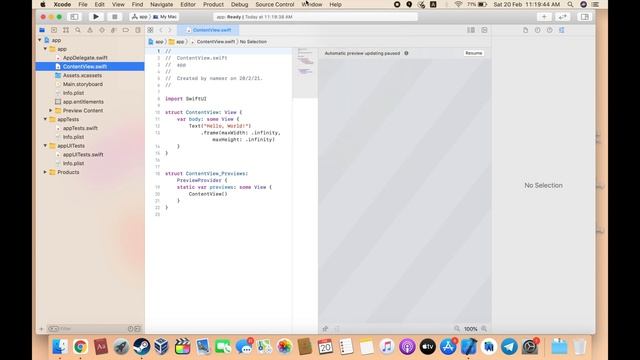640x360 pixels.
Task: Zoom out the preview canvas
Action: pyautogui.click(x=457, y=329)
